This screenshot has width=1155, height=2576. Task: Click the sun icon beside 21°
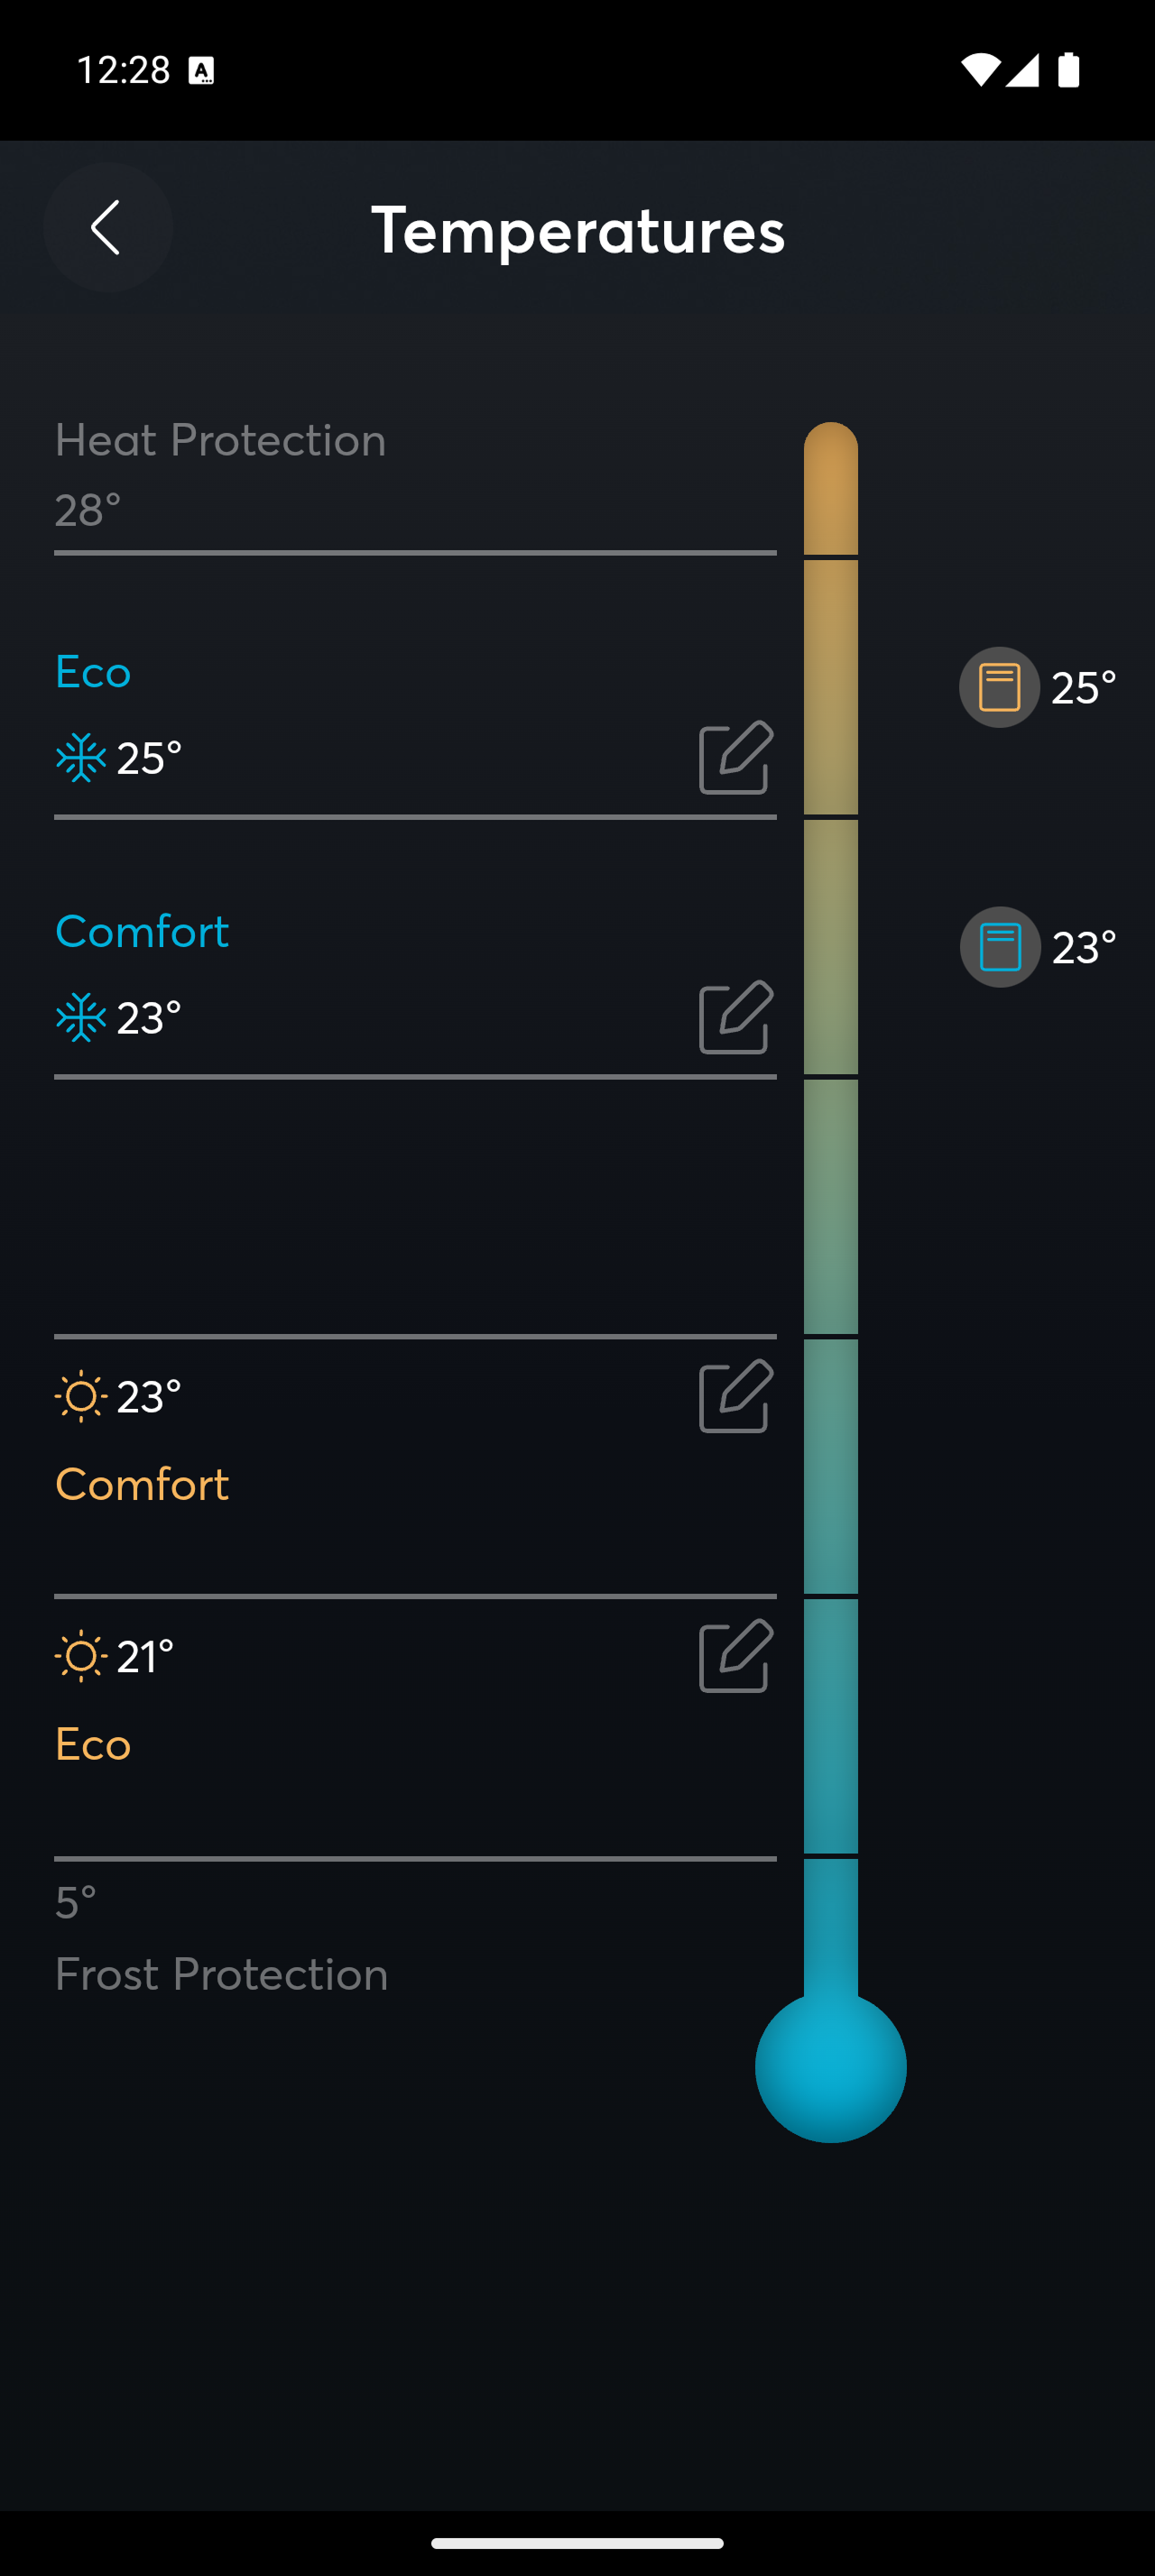pyautogui.click(x=81, y=1657)
